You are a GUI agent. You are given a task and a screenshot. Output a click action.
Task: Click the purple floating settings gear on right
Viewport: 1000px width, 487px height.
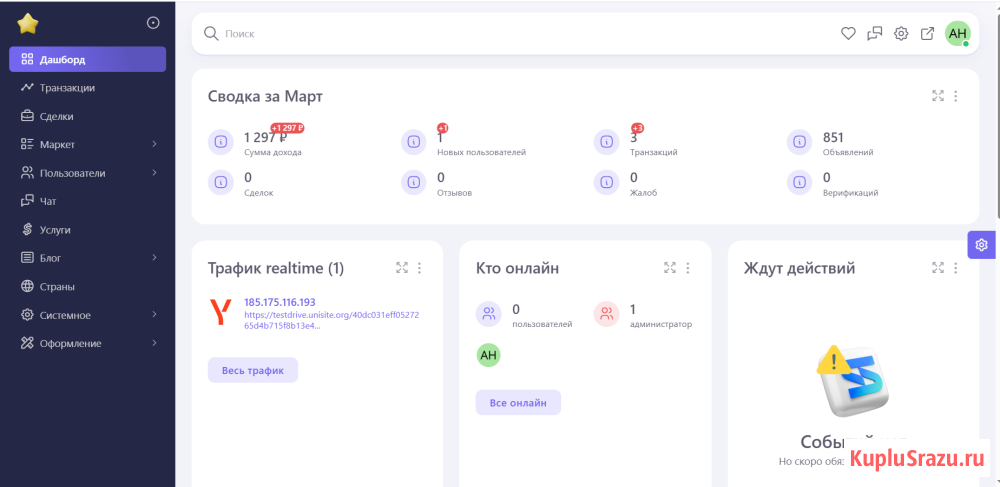982,245
